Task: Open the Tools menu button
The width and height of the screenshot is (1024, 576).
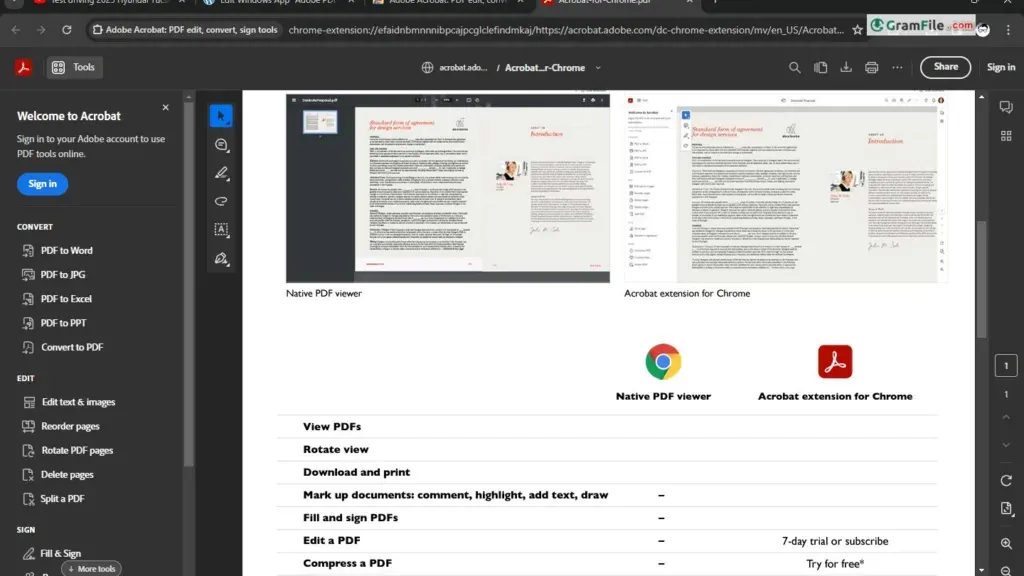Action: click(74, 67)
